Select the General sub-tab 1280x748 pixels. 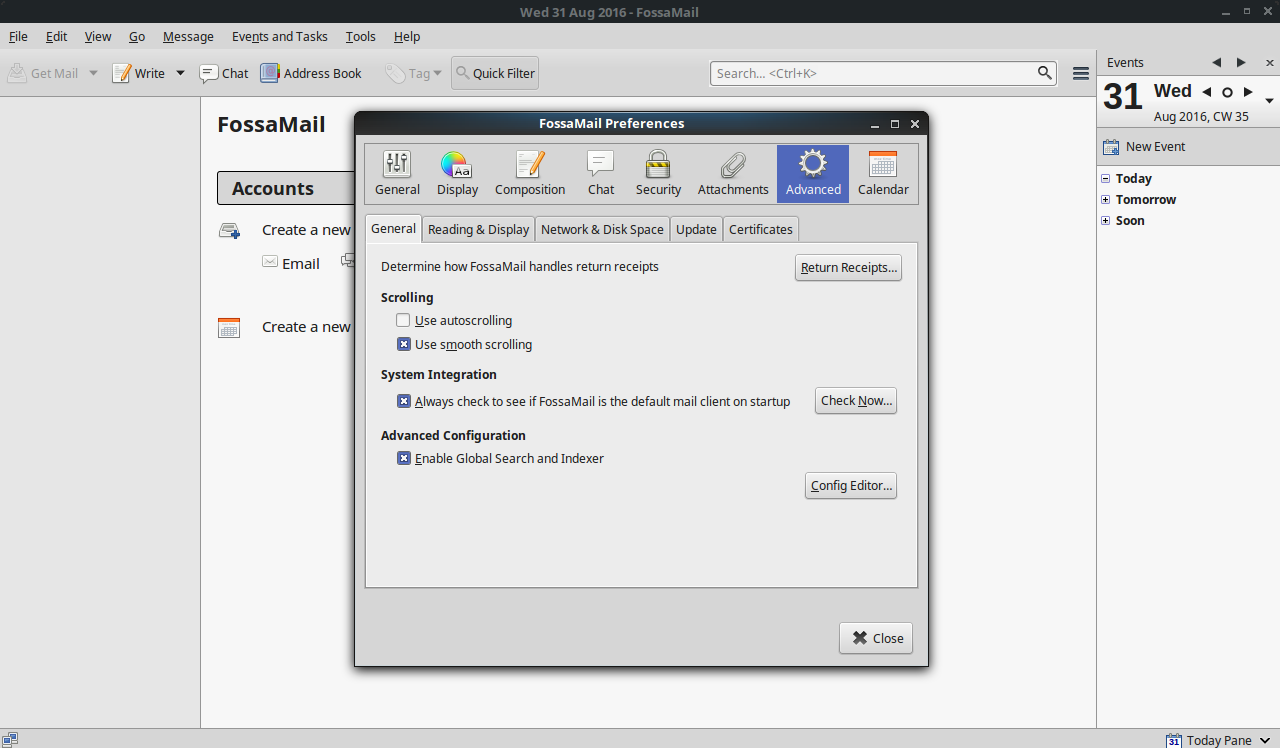tap(393, 228)
